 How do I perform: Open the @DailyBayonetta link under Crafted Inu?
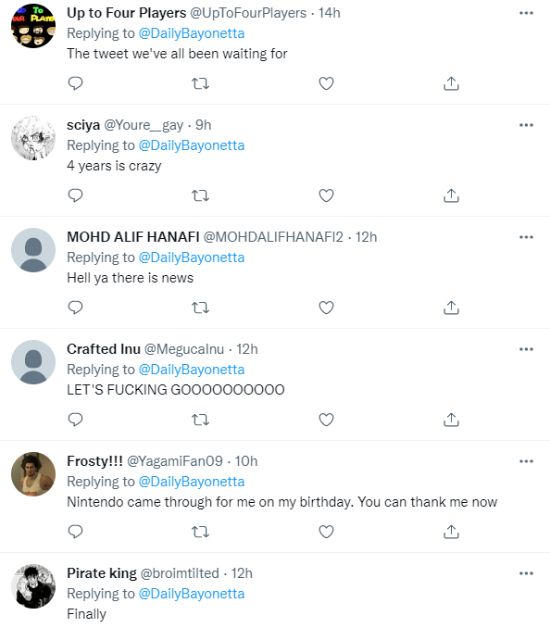pyautogui.click(x=191, y=369)
